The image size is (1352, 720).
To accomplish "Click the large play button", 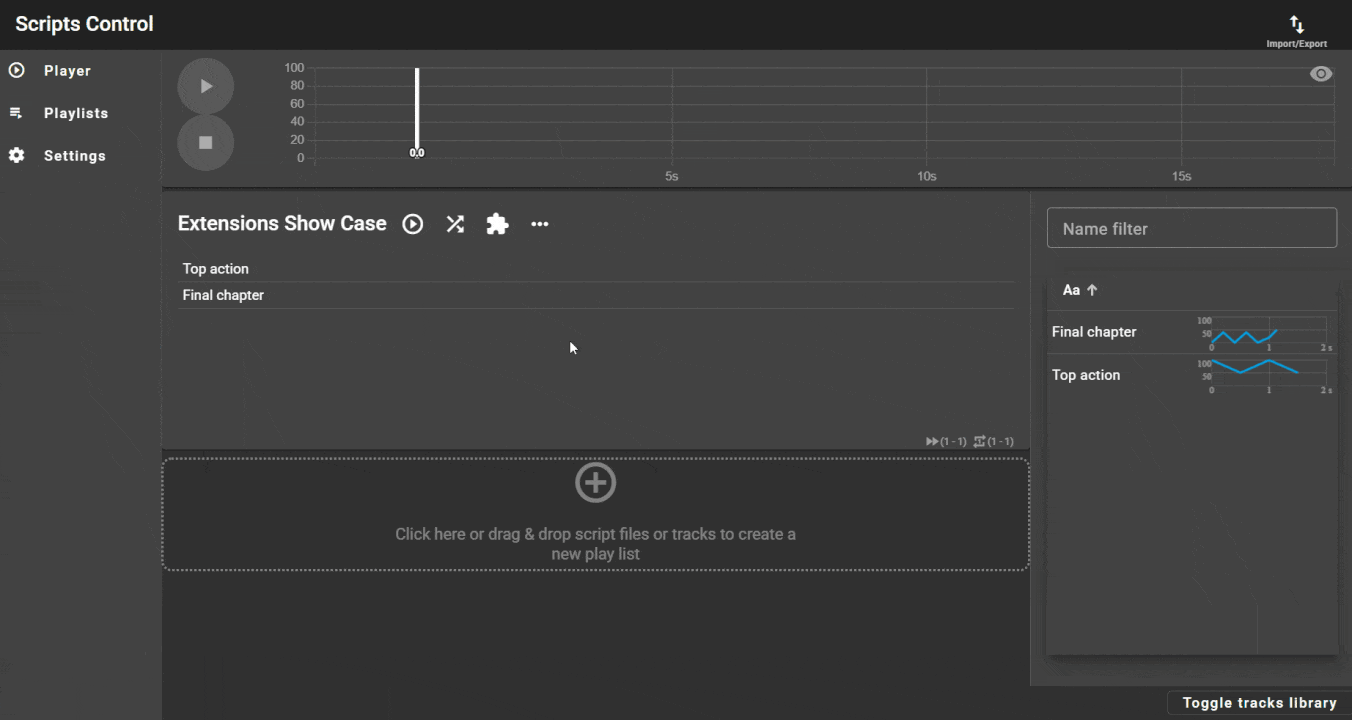I will (206, 86).
